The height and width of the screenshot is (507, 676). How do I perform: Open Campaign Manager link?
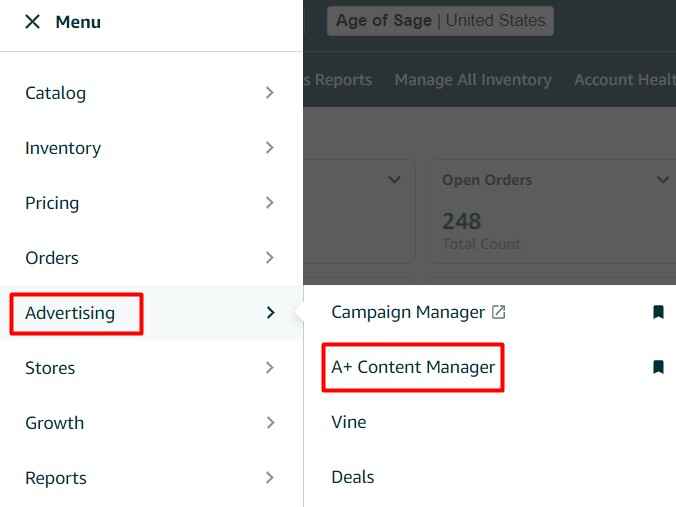[x=408, y=312]
